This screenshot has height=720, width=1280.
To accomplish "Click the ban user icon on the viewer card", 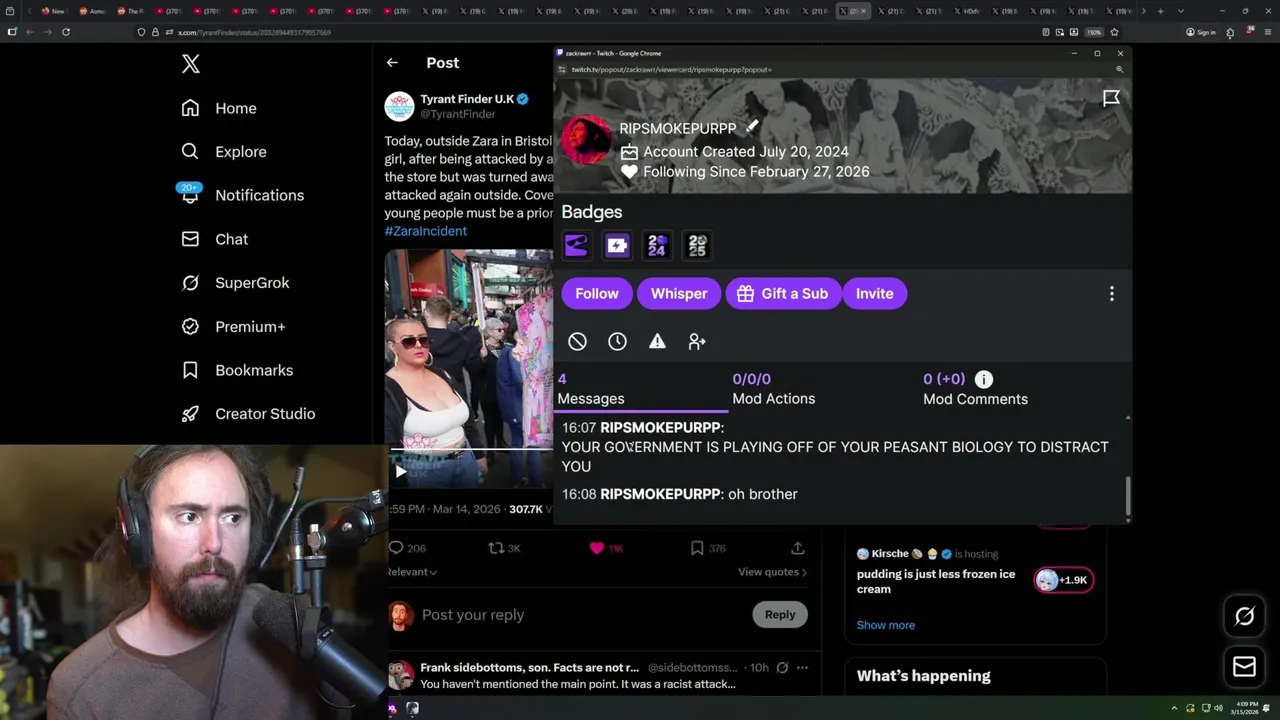I will click(577, 342).
